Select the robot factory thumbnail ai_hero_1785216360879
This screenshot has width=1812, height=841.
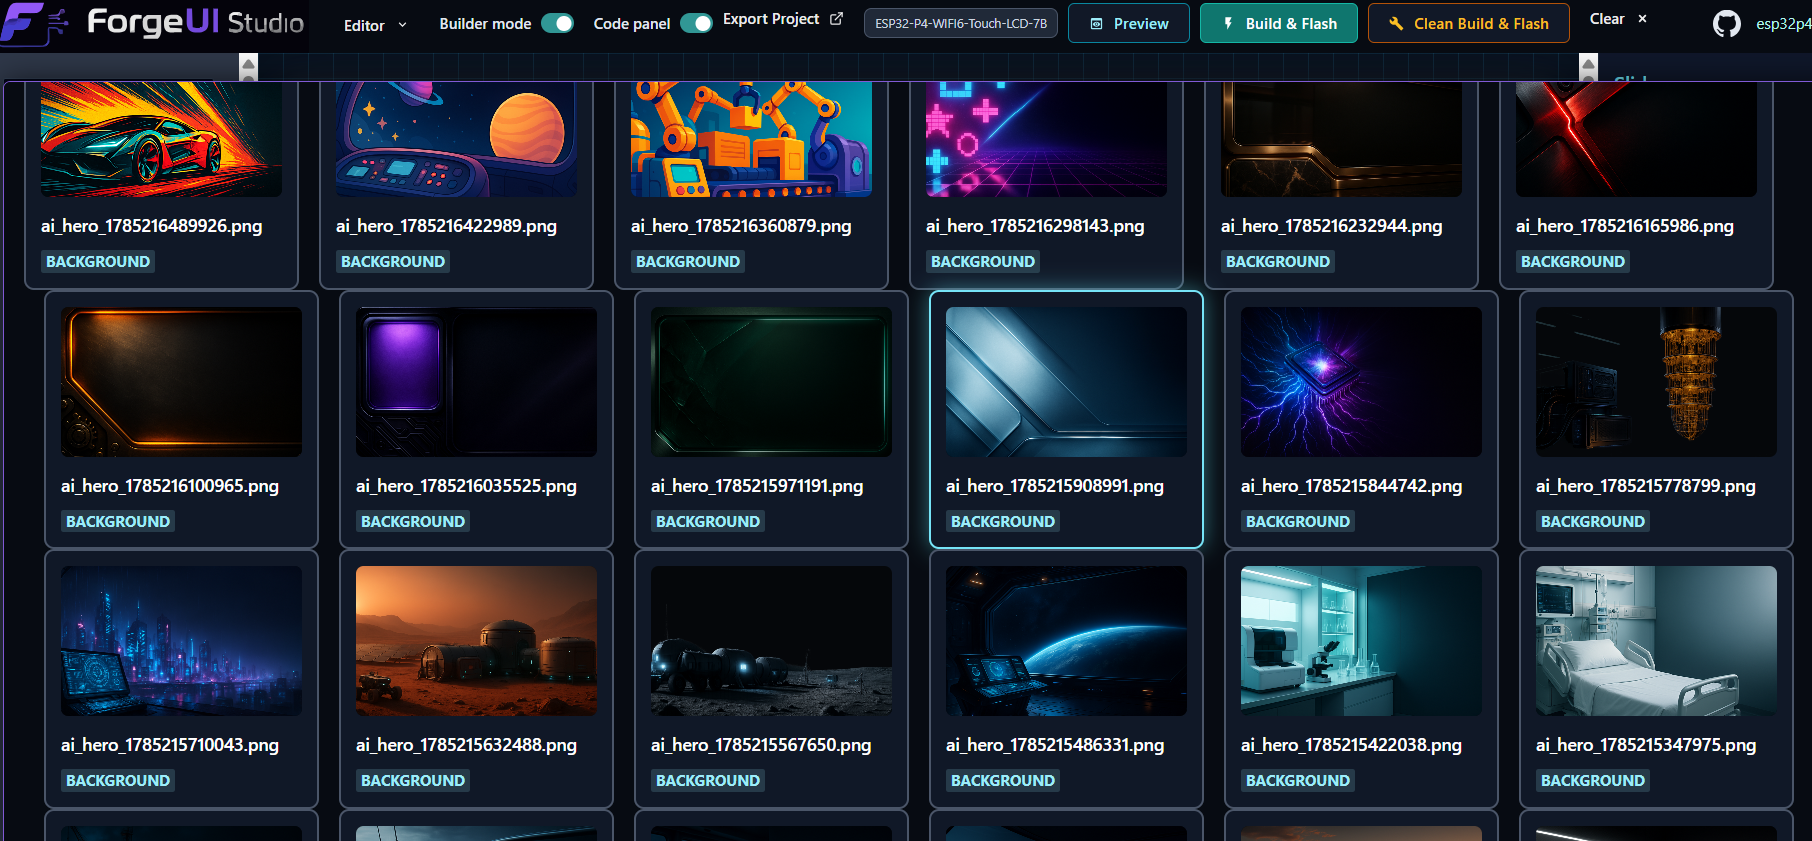[751, 139]
